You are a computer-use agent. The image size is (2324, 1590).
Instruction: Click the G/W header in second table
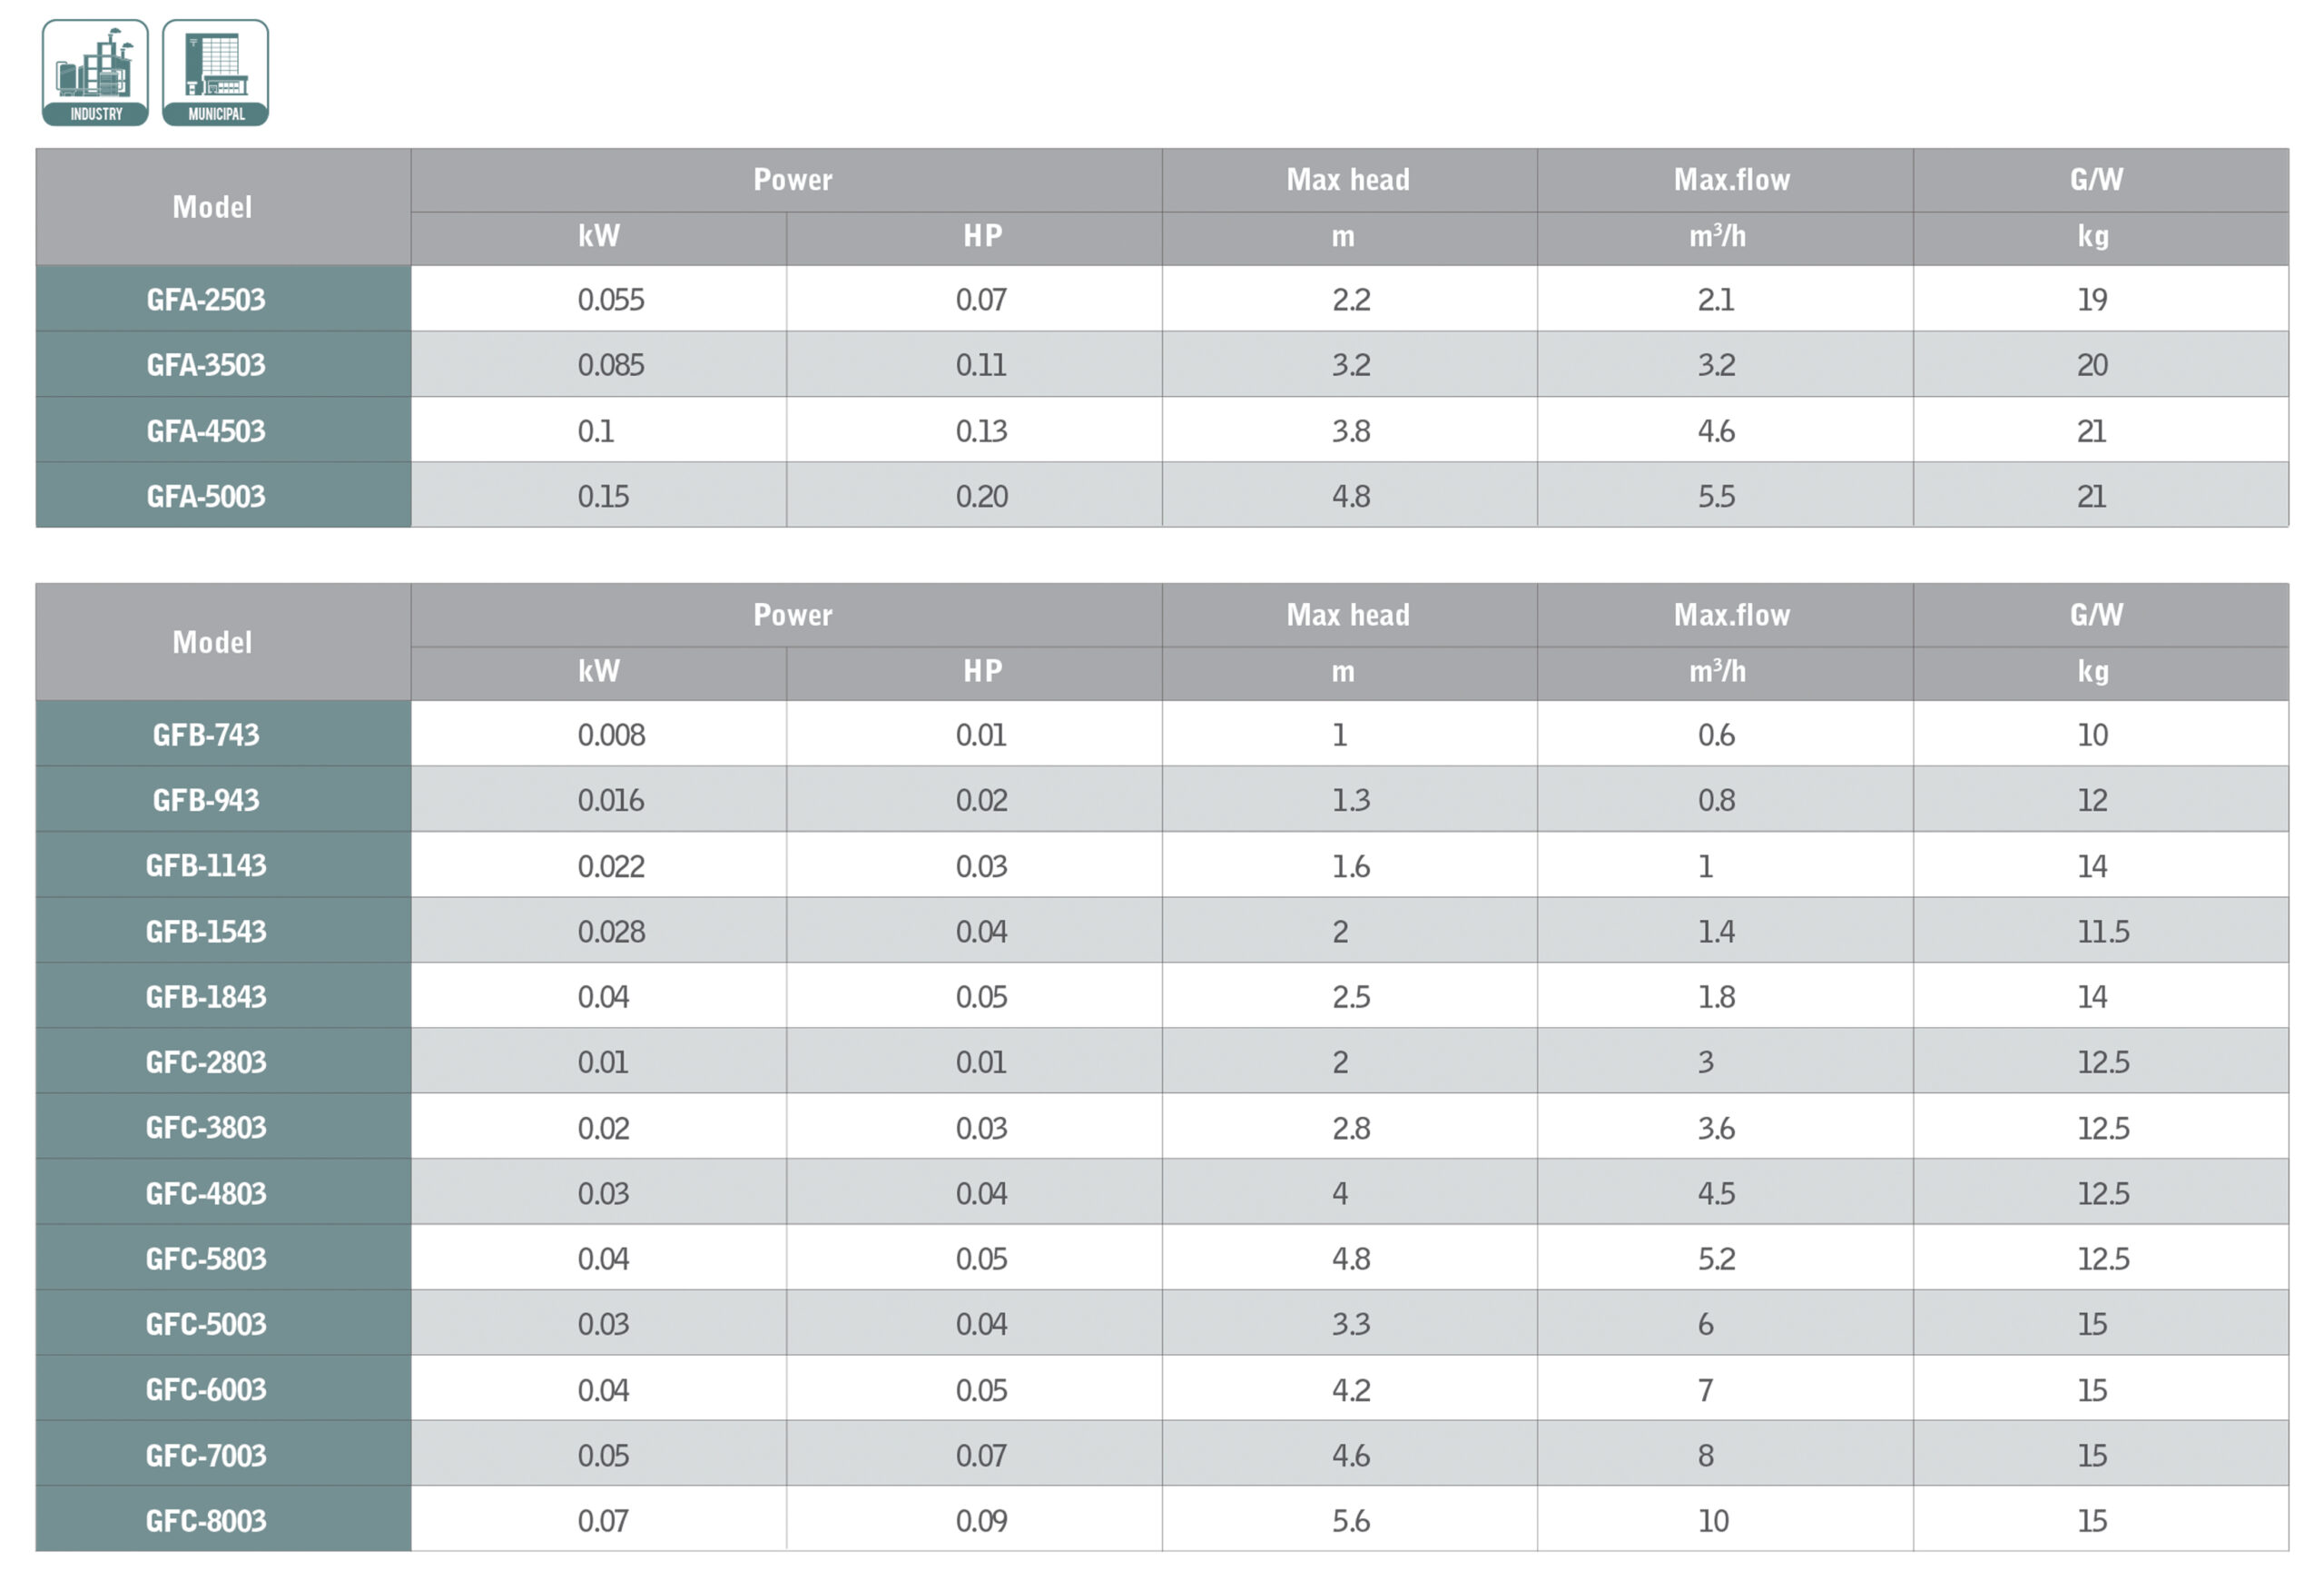pos(2096,615)
